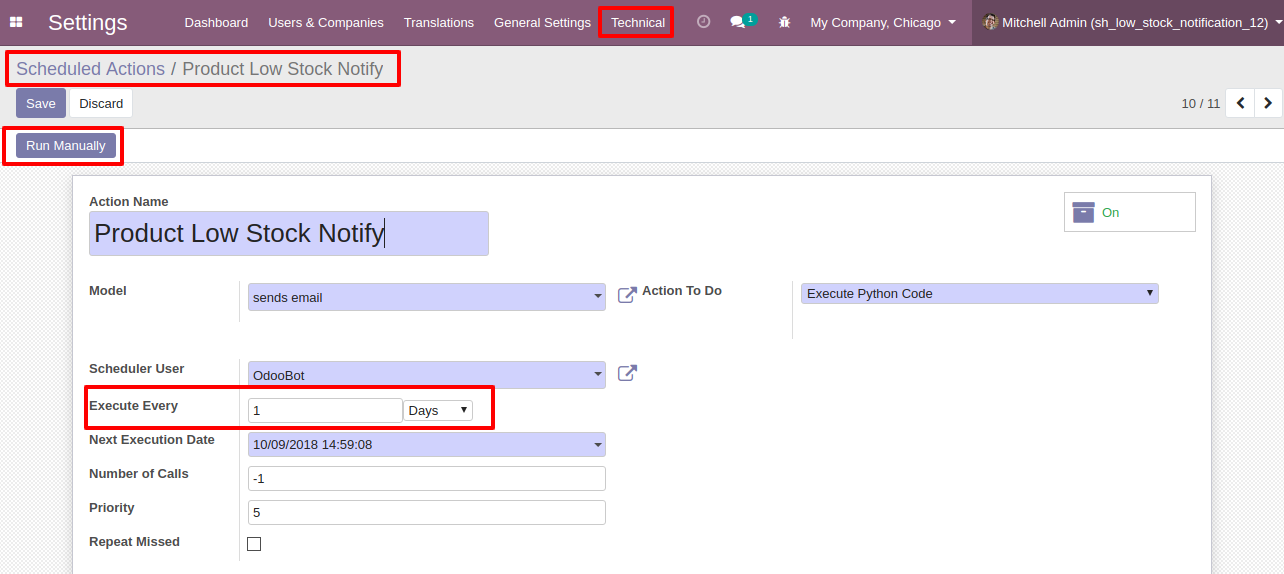
Task: Open the Technical menu
Action: coord(637,22)
